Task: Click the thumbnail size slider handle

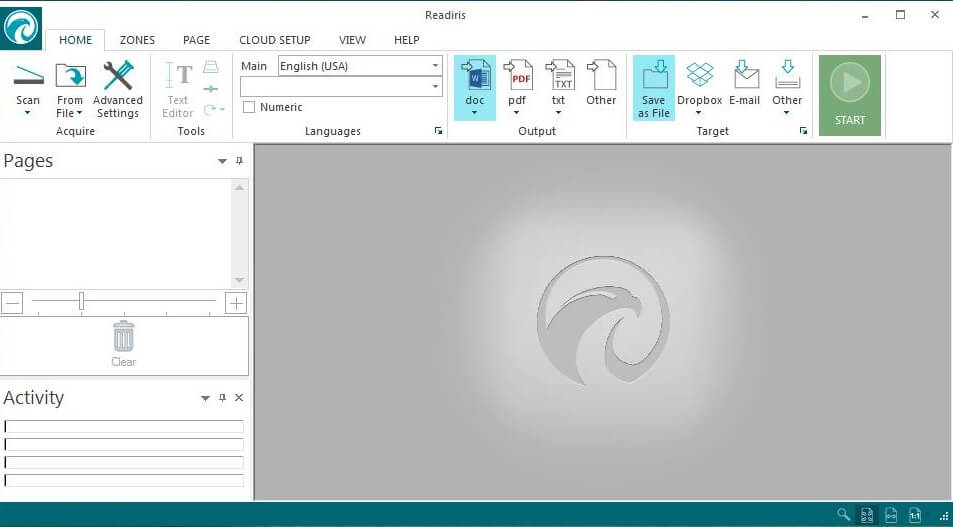Action: (81, 301)
